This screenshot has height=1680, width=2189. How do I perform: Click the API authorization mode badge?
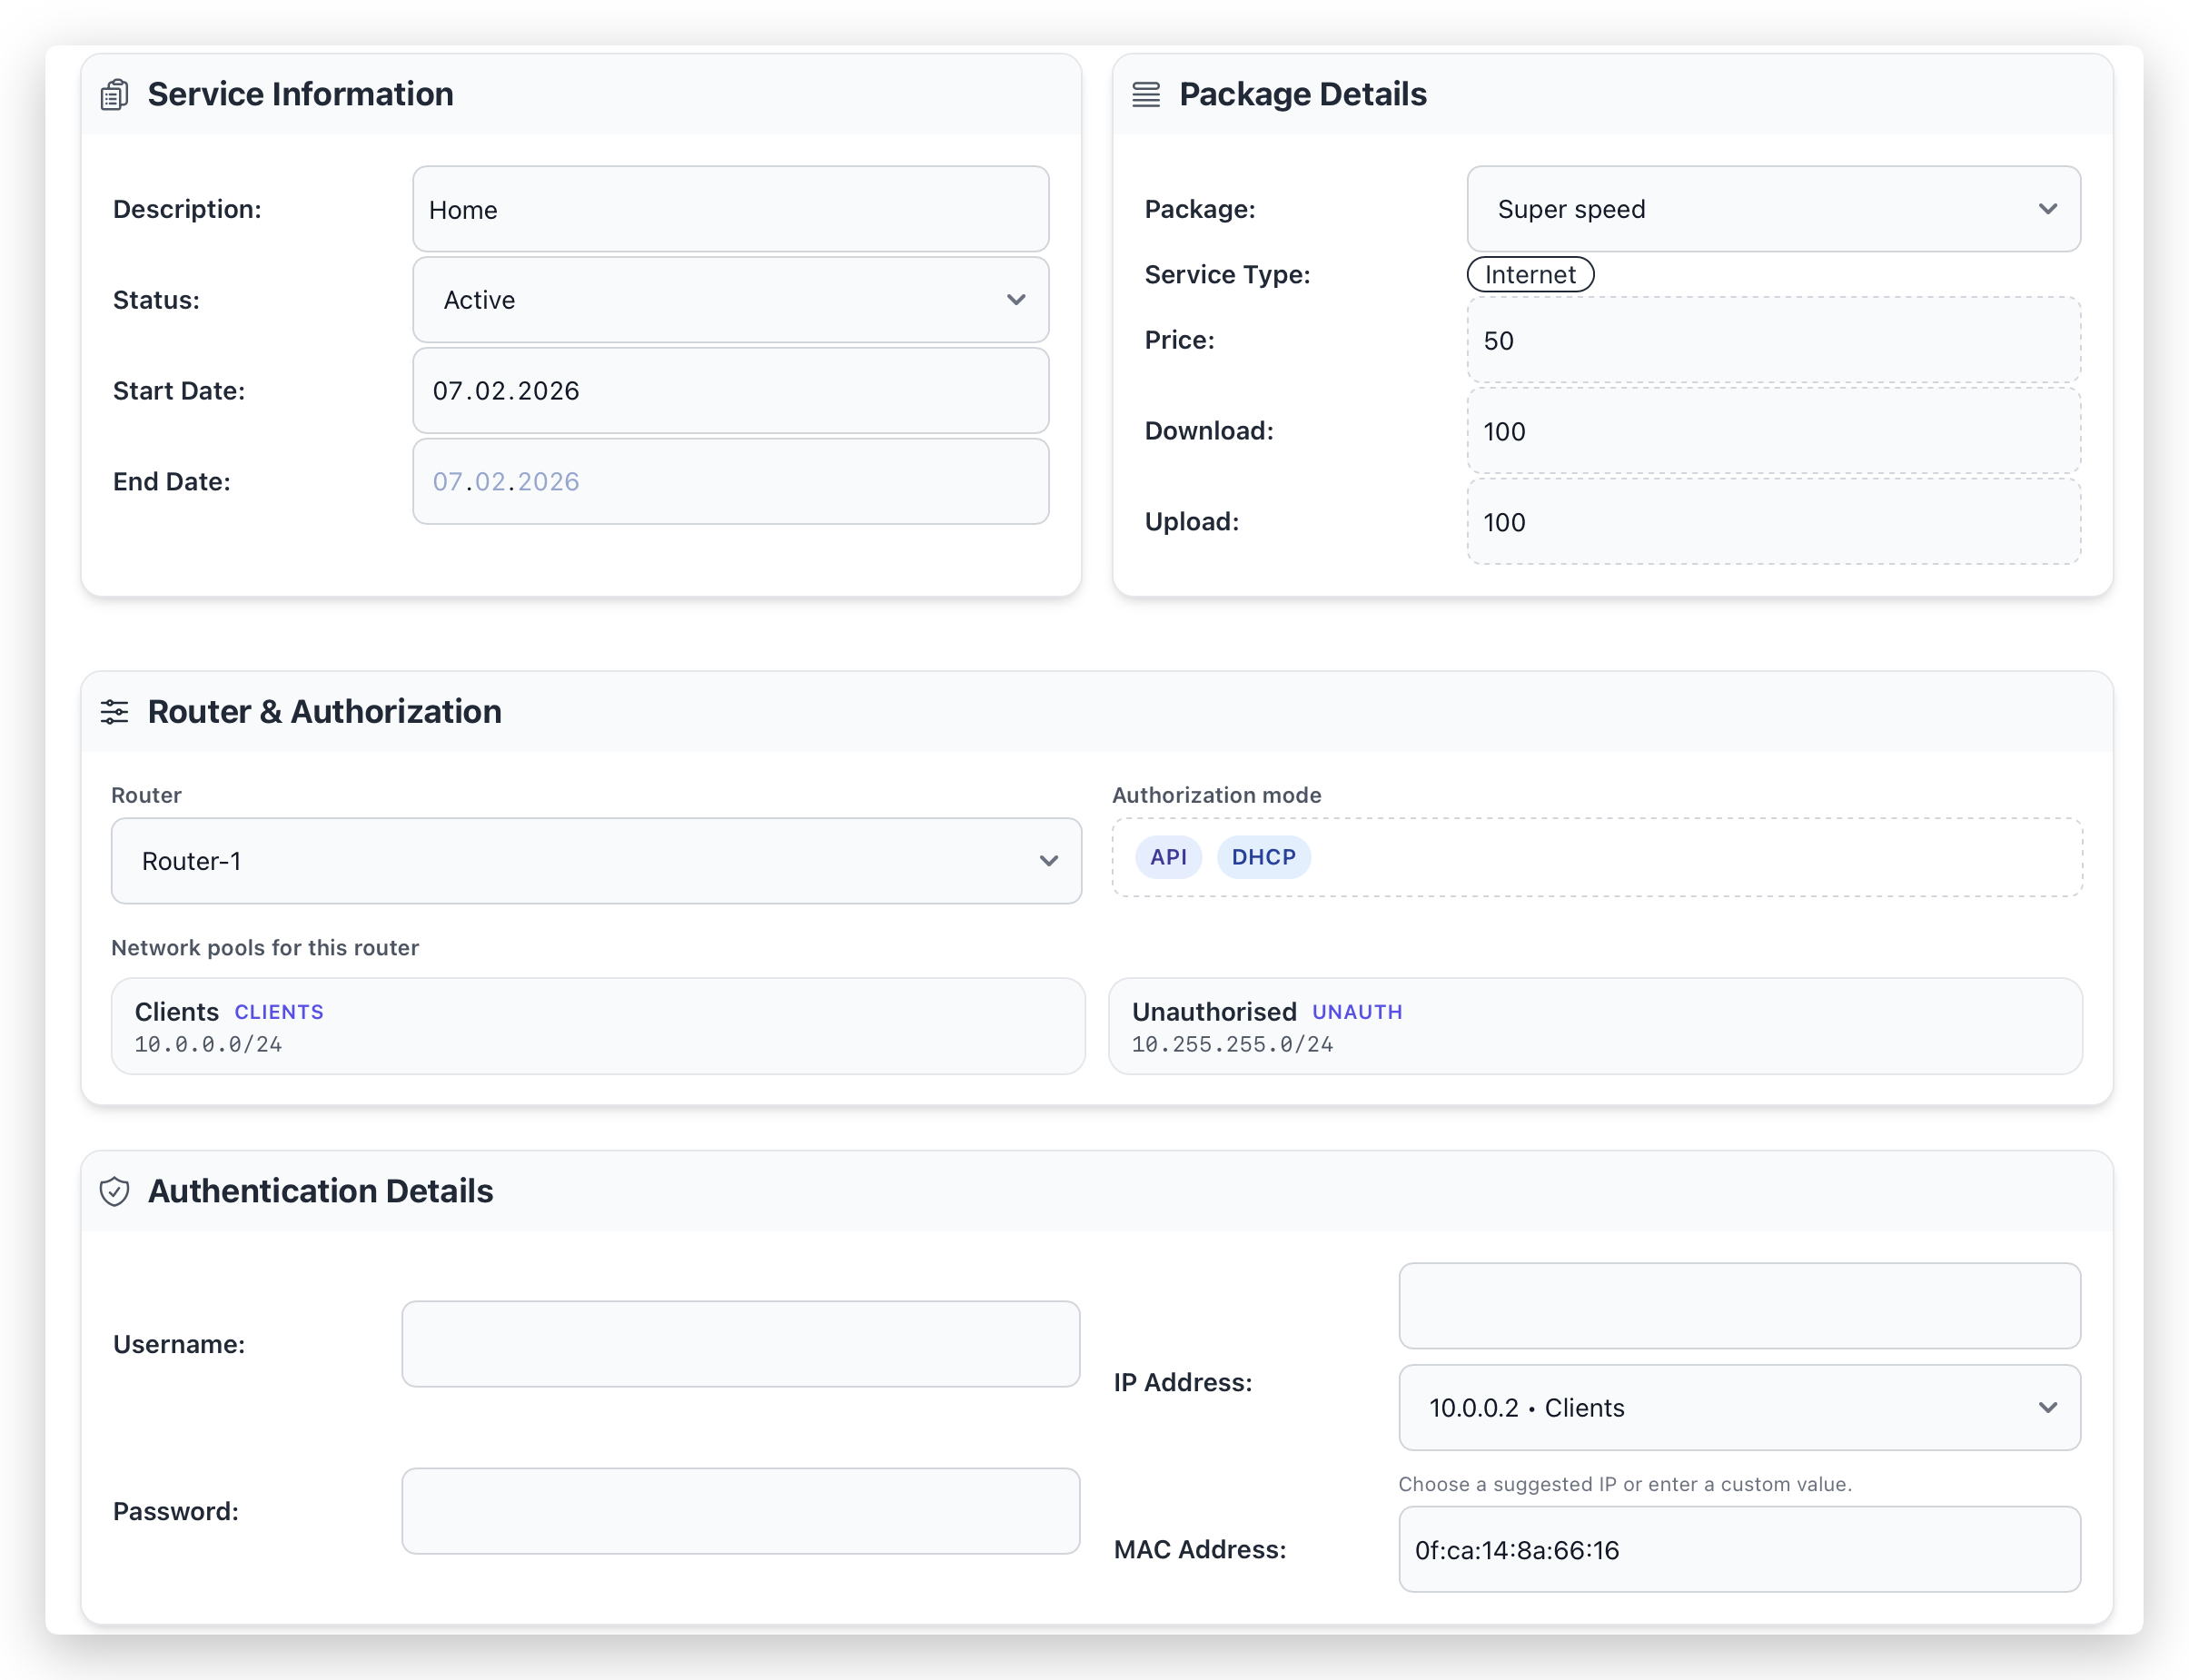[x=1168, y=857]
